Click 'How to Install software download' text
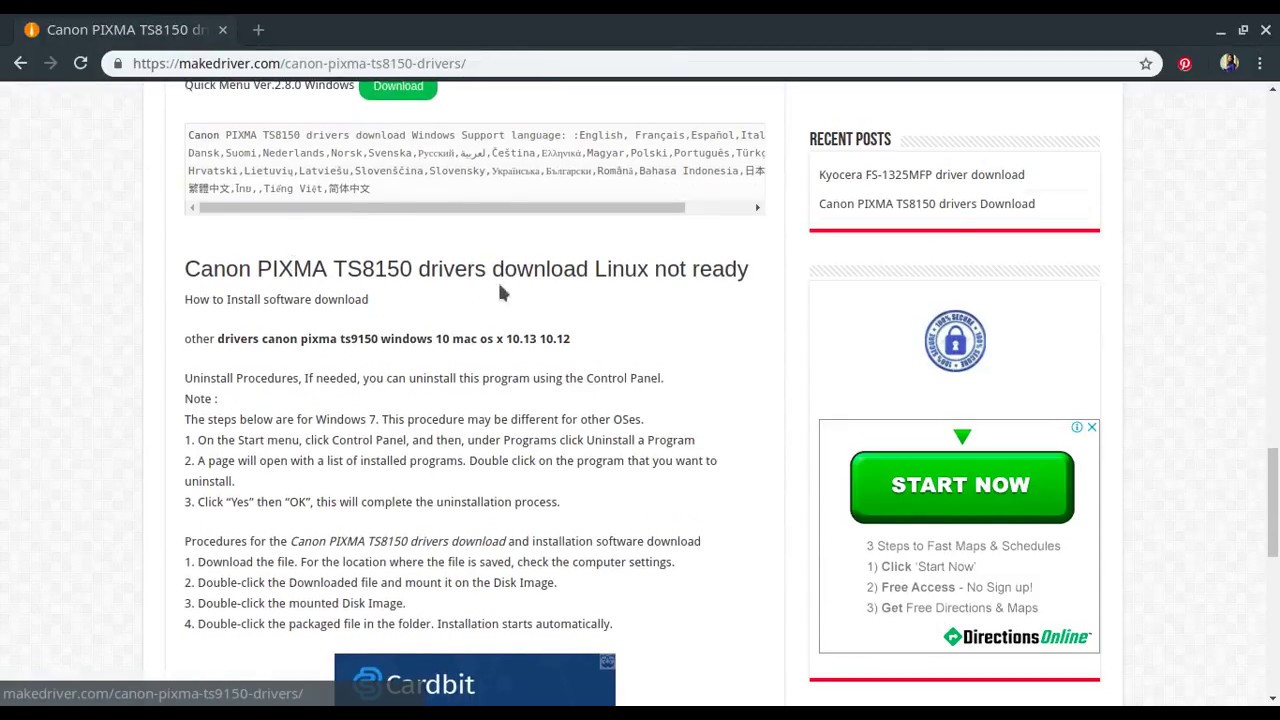1280x720 pixels. point(276,299)
